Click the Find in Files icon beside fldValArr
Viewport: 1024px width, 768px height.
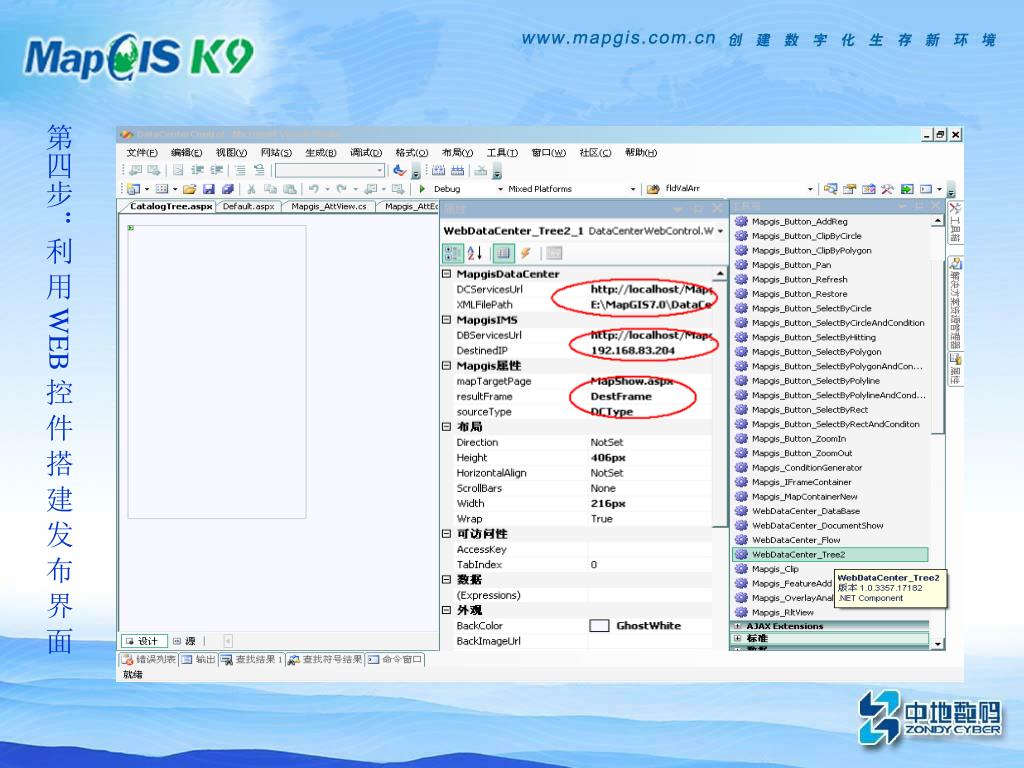tap(653, 189)
